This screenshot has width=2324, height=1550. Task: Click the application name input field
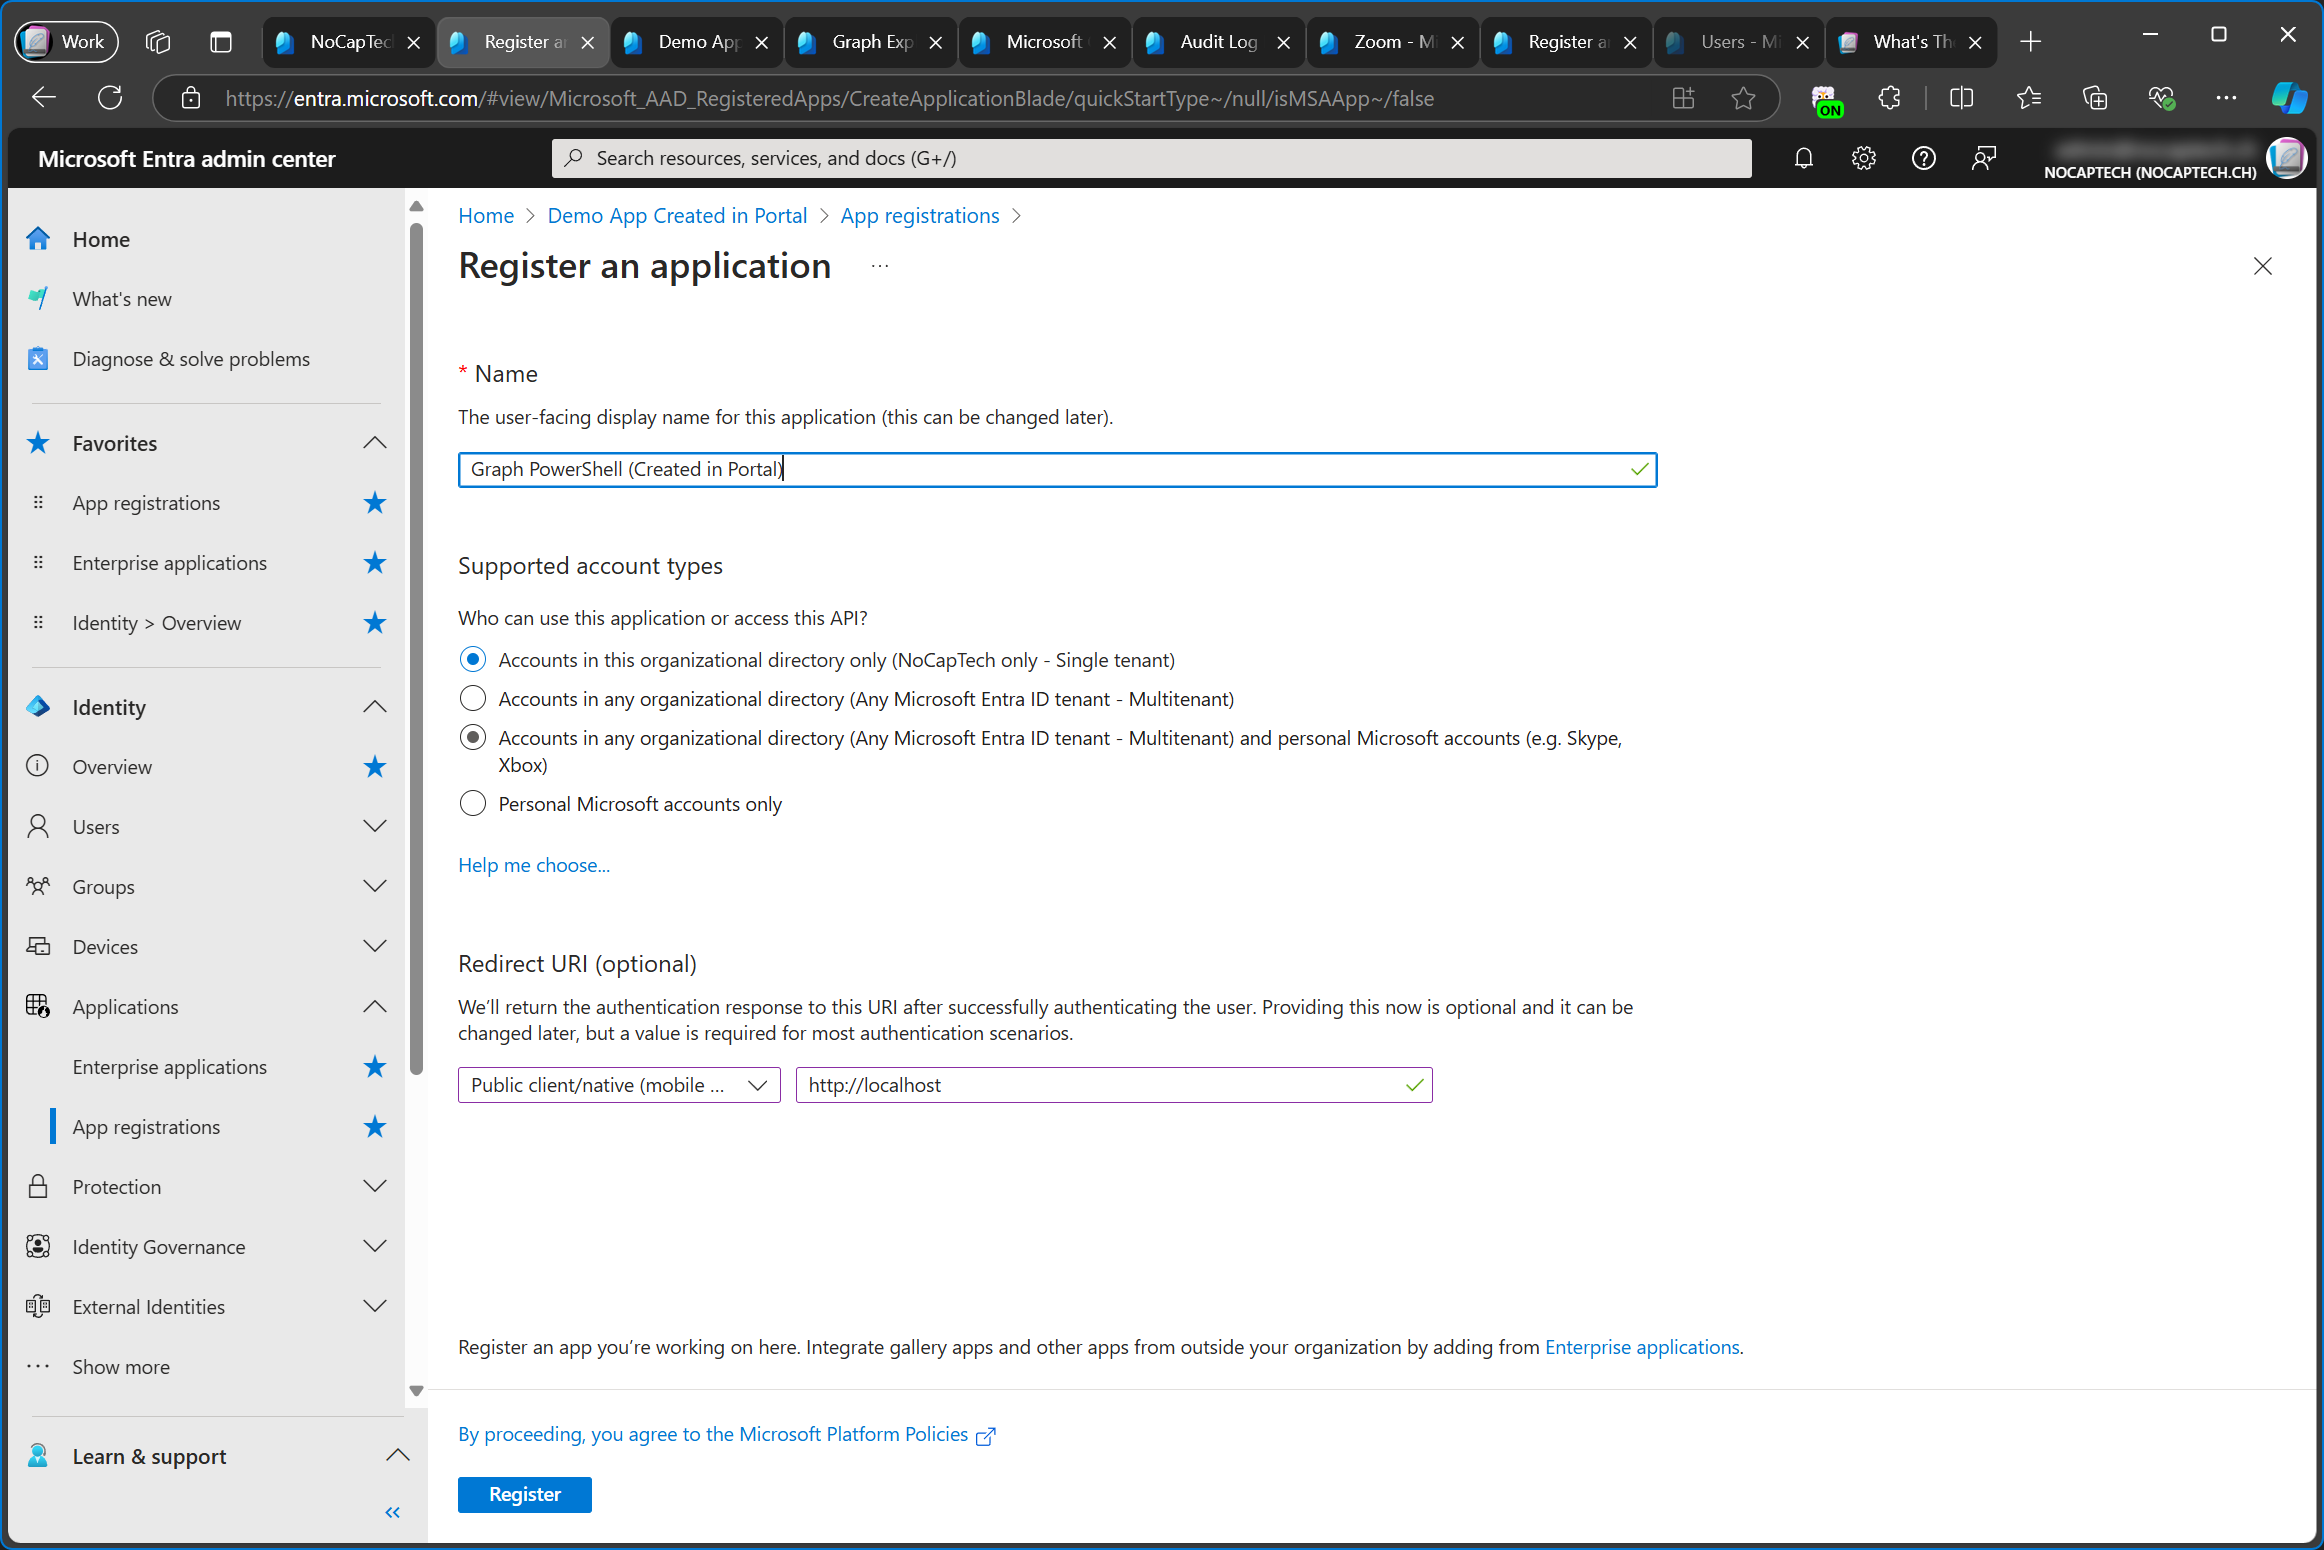coord(1057,469)
